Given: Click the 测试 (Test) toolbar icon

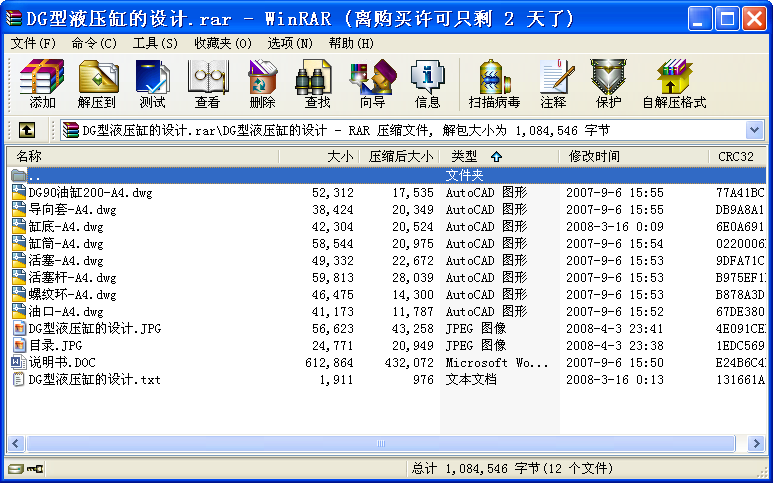Looking at the screenshot, I should click(152, 83).
